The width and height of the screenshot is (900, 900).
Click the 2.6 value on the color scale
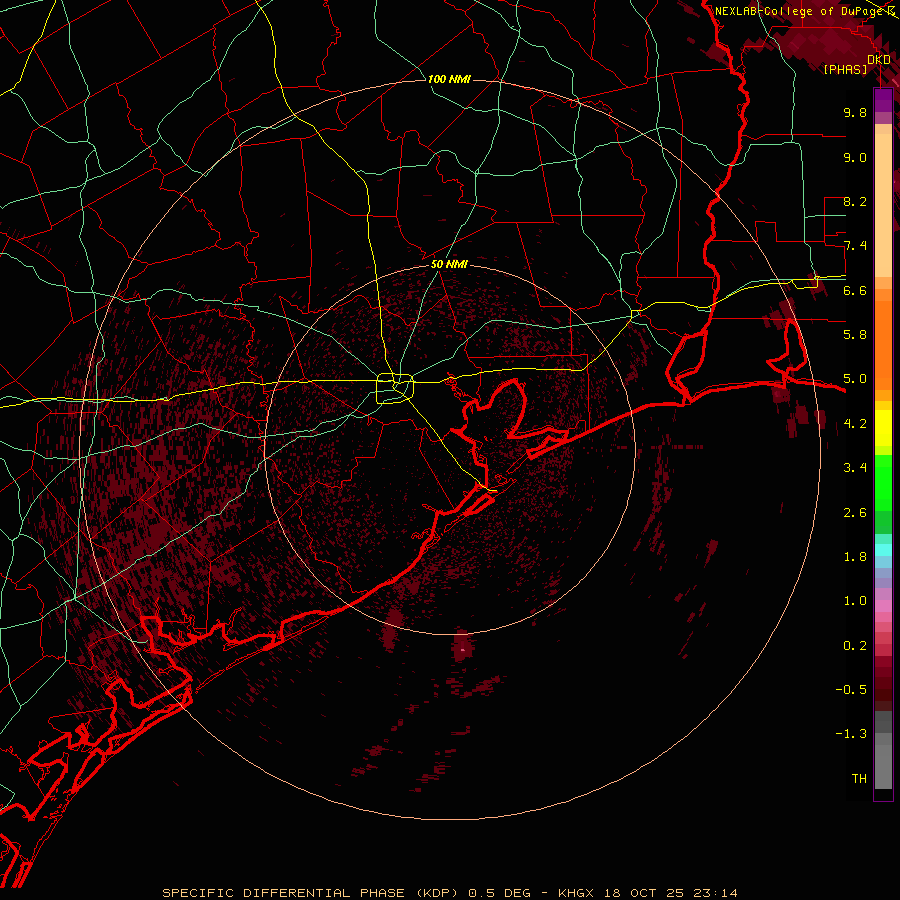(x=855, y=513)
